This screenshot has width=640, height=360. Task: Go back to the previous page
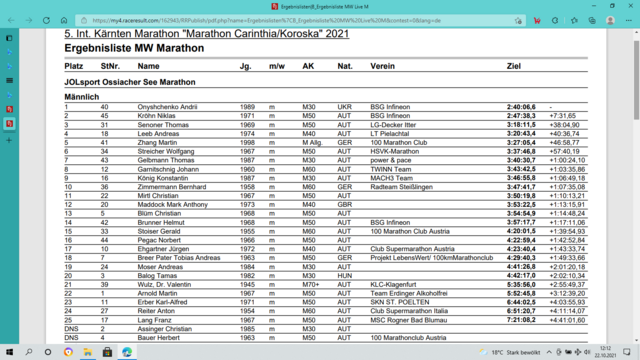[11, 20]
